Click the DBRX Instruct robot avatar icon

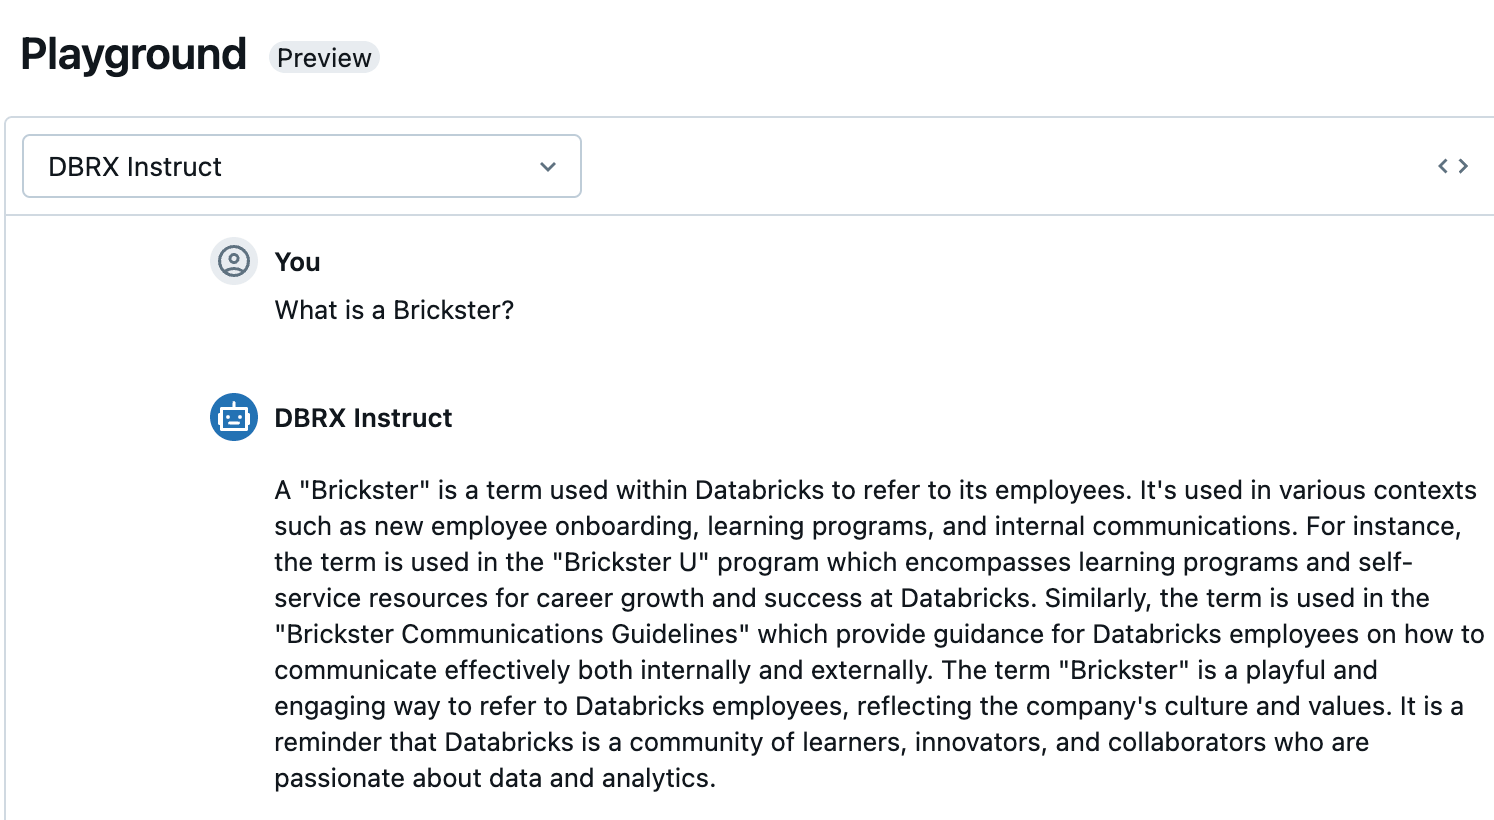(234, 417)
